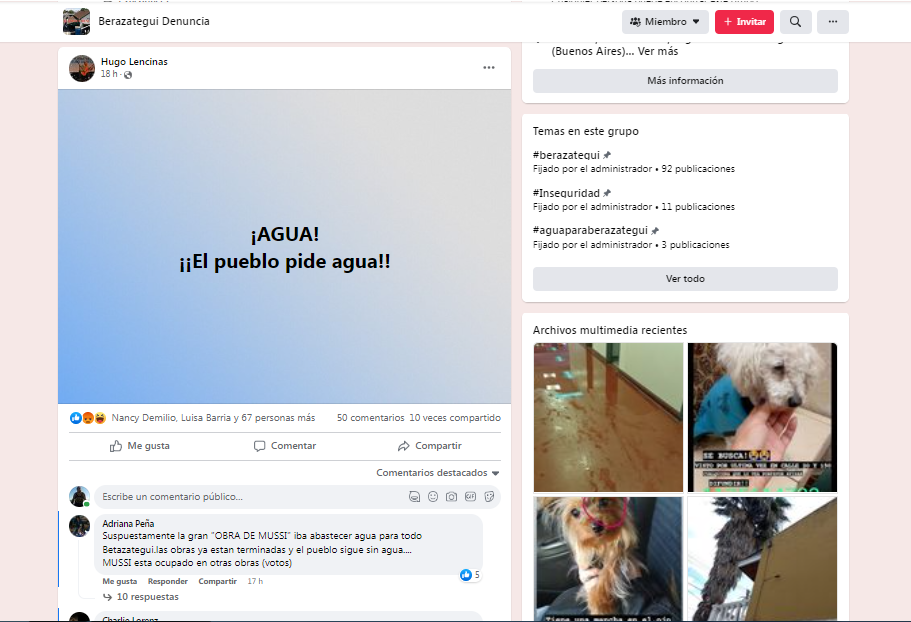Open the three-dot group options menu

point(833,21)
